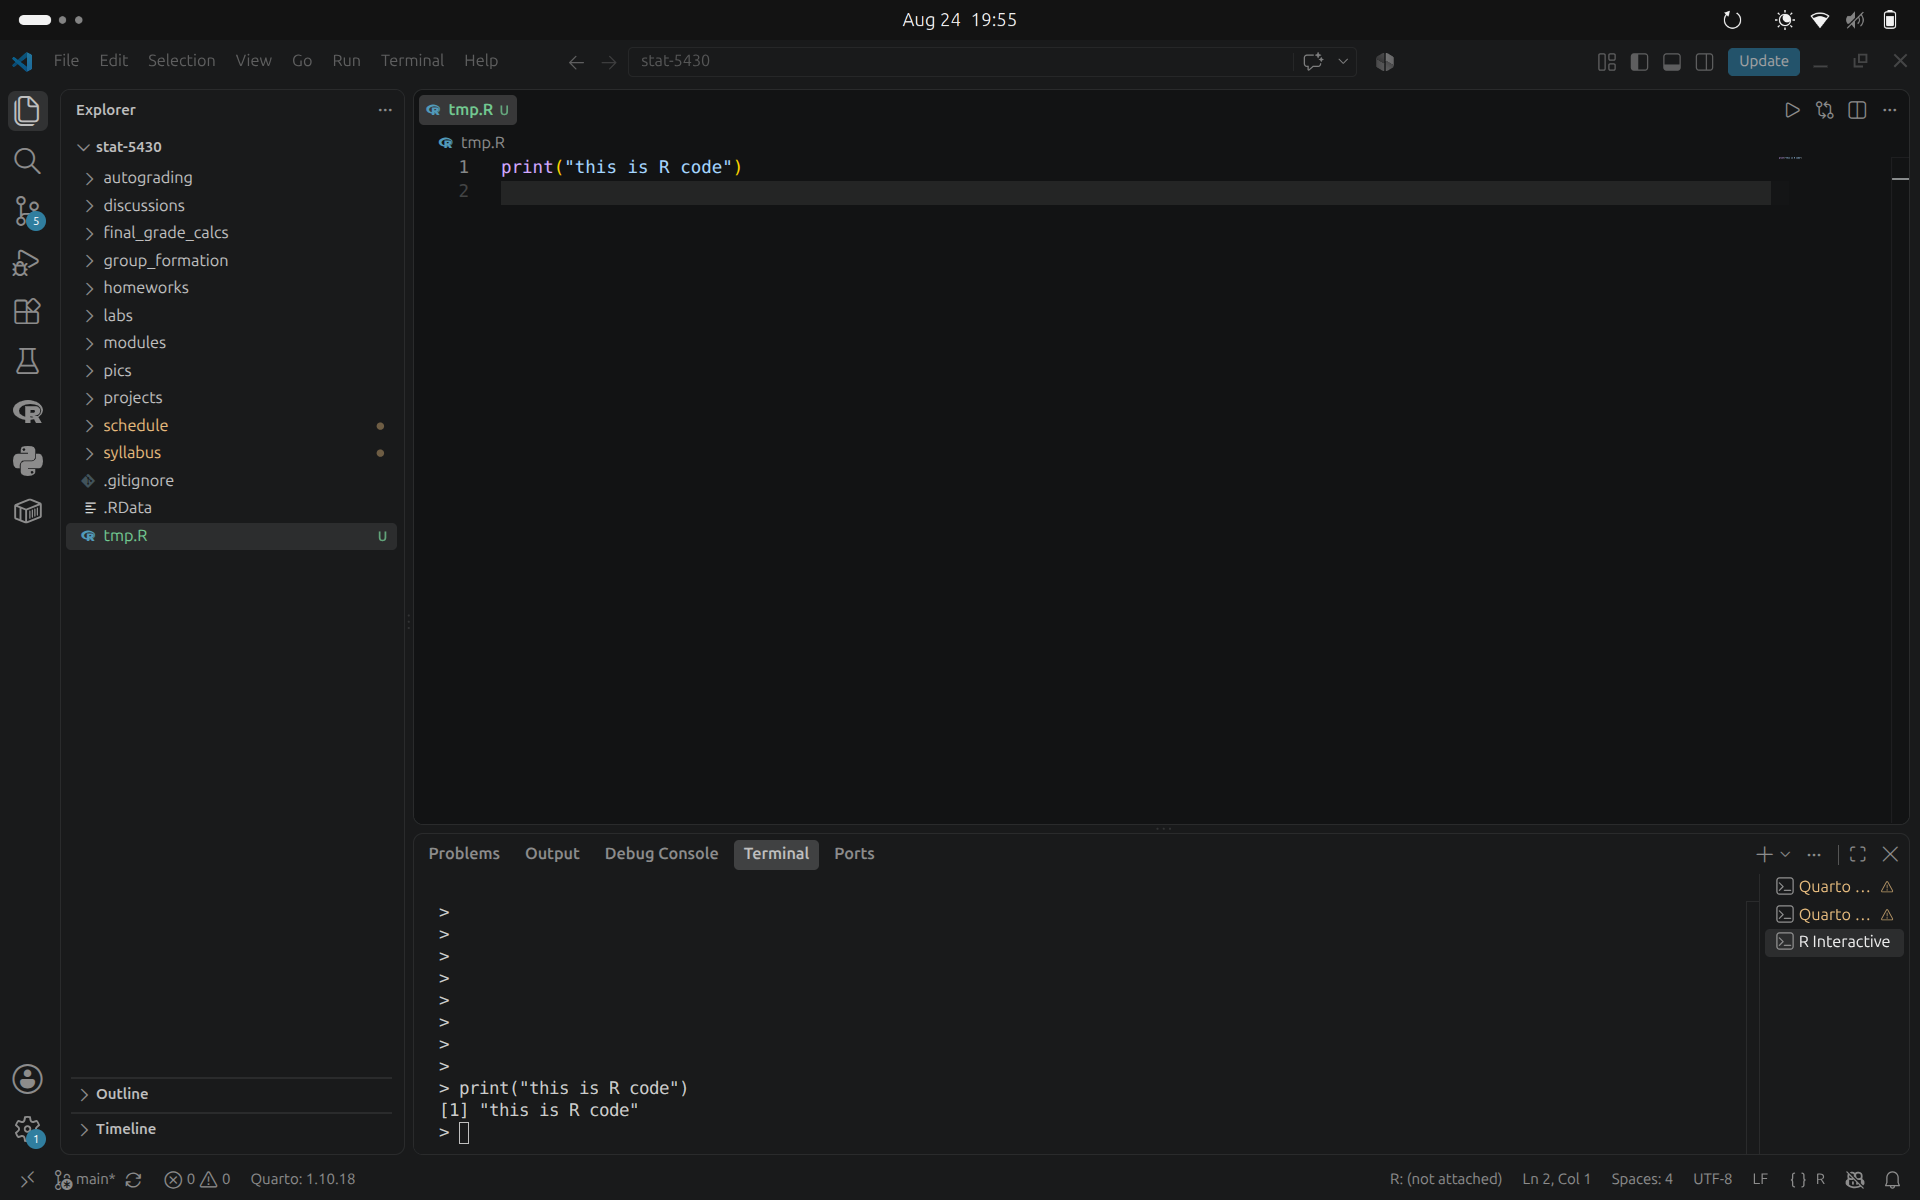Open editor more actions ellipsis

[1889, 110]
